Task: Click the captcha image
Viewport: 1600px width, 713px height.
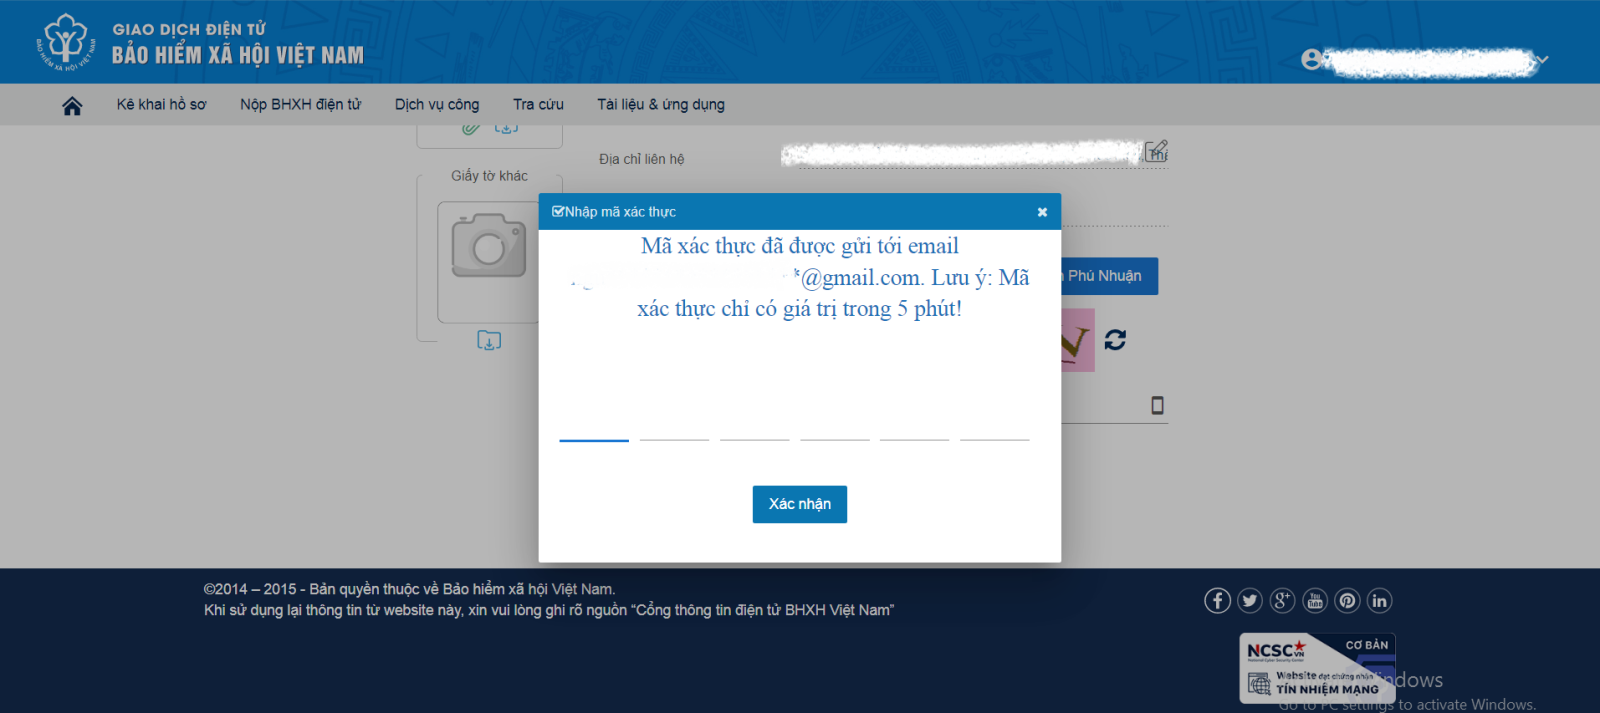Action: tap(1078, 340)
